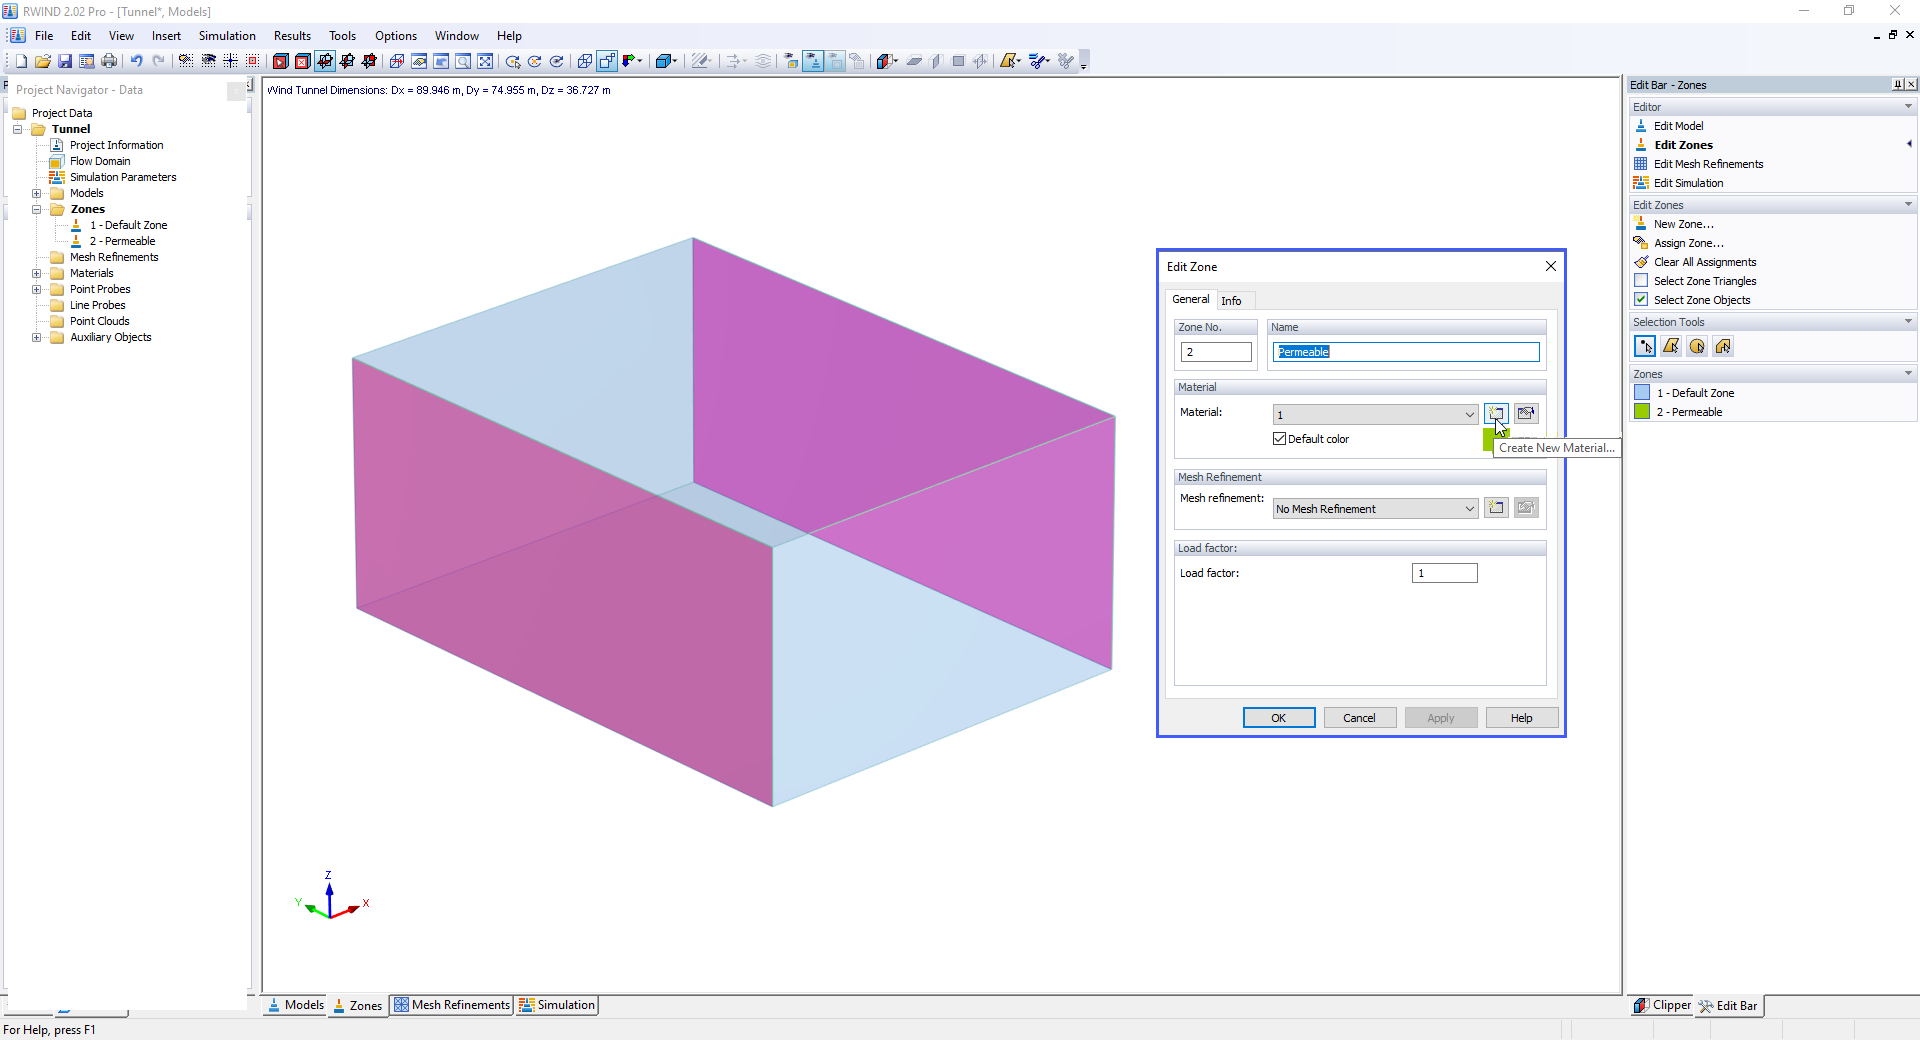This screenshot has width=1920, height=1040.
Task: Open Edit Model editor
Action: click(1678, 126)
